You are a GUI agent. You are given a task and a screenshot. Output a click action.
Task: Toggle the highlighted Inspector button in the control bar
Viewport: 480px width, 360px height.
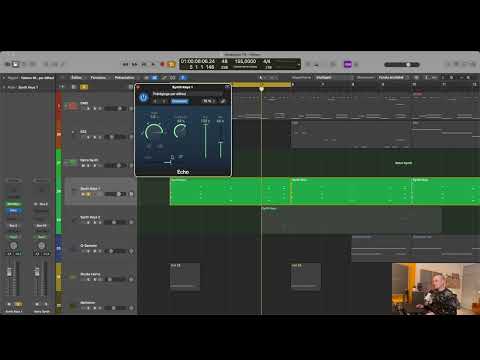[x=16, y=64]
